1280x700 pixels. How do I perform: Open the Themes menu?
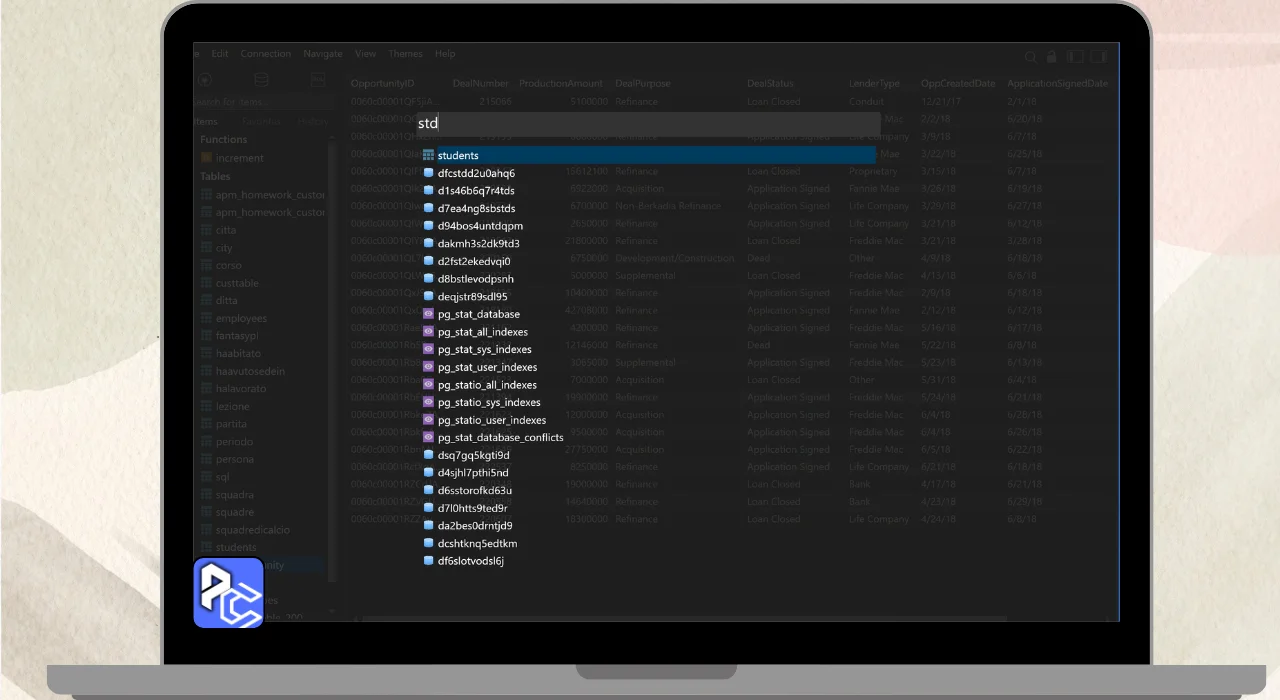click(x=405, y=54)
